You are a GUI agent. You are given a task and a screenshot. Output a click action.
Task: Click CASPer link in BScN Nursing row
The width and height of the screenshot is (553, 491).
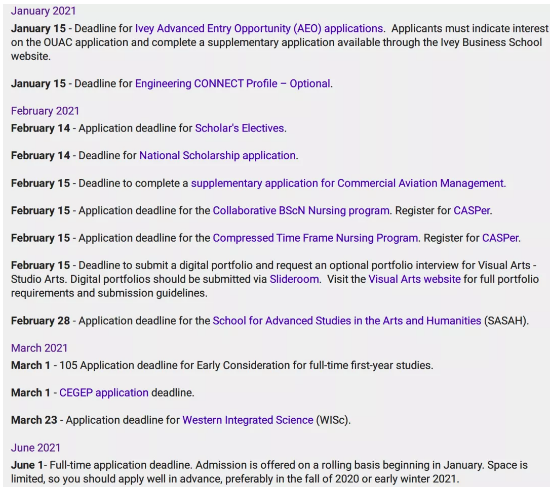472,211
